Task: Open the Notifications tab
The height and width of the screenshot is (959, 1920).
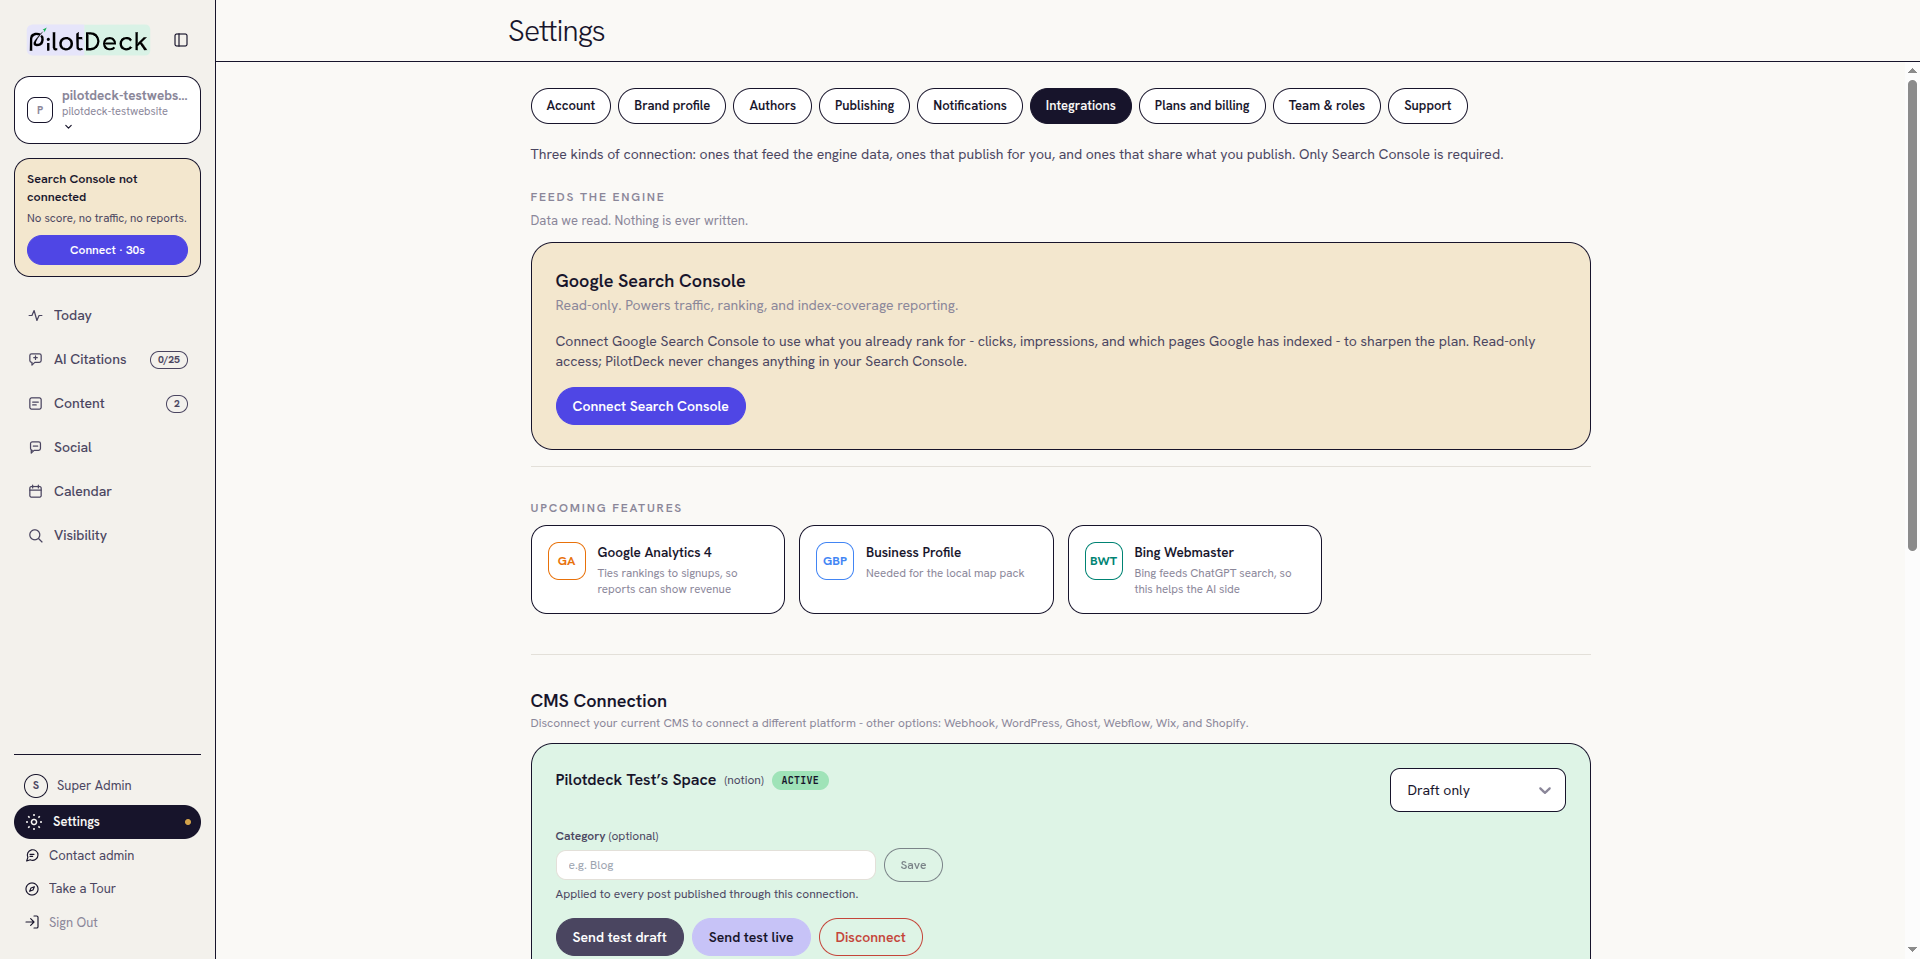Action: click(970, 106)
